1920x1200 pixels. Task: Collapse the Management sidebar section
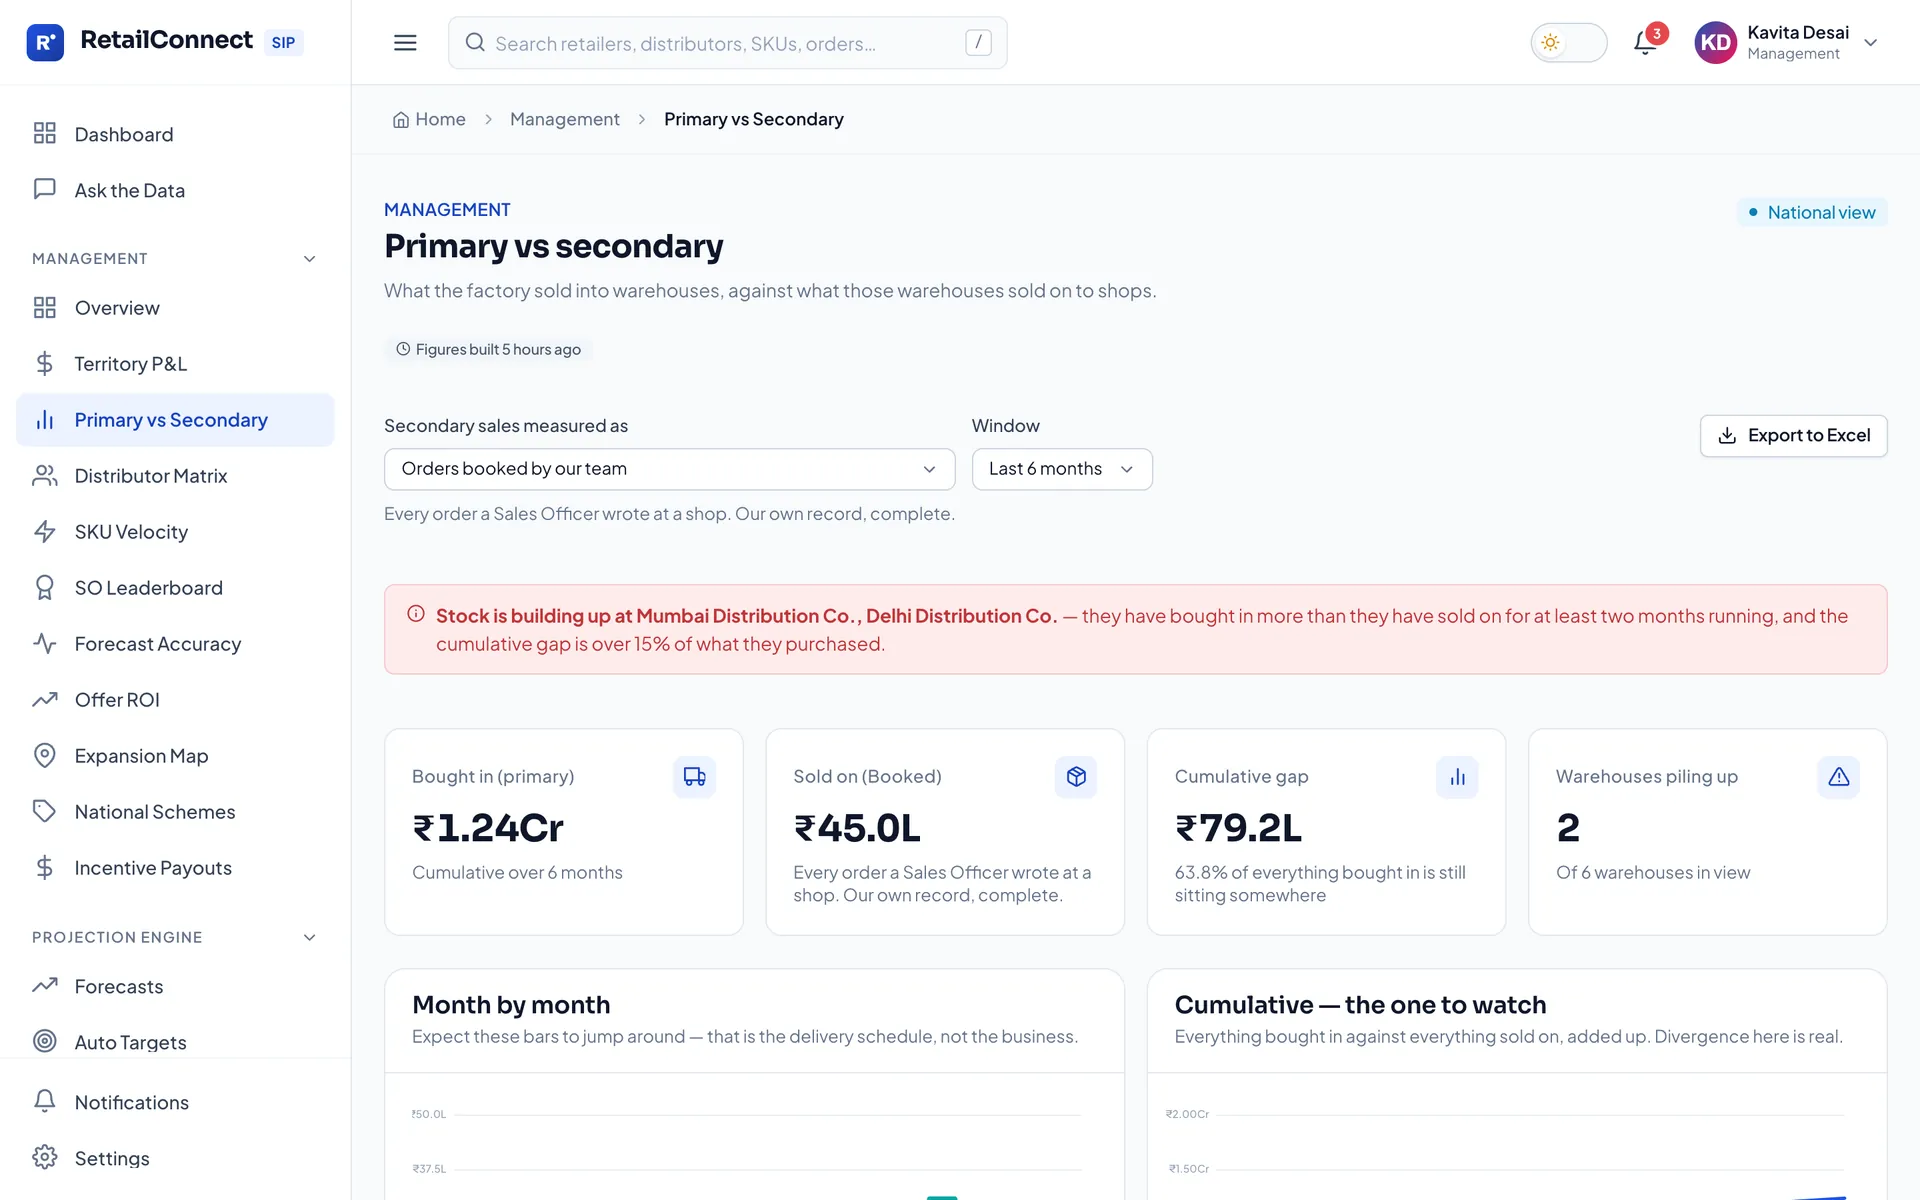tap(309, 259)
